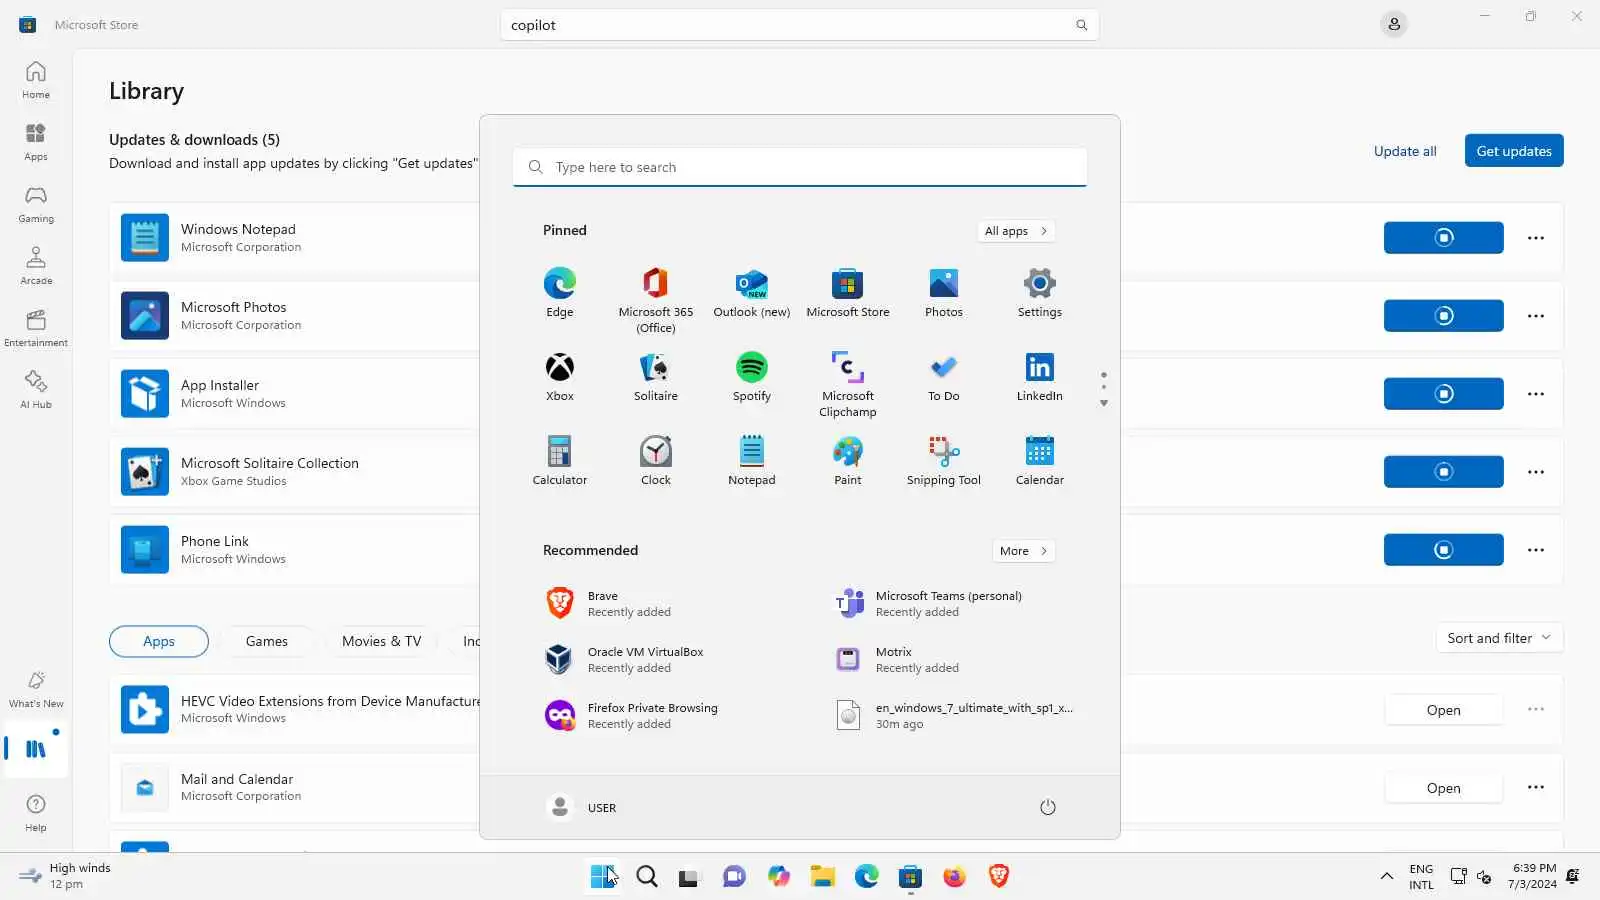Open Arcade section in Store sidebar
Viewport: 1600px width, 900px height.
(x=36, y=266)
